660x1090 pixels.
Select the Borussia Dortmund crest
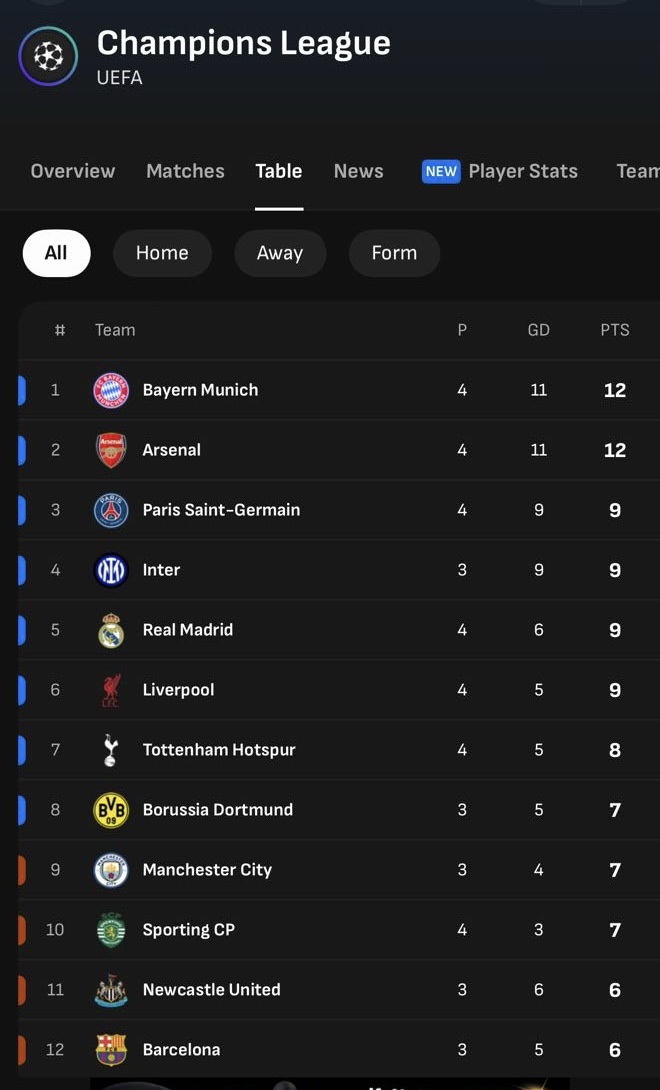(x=111, y=810)
